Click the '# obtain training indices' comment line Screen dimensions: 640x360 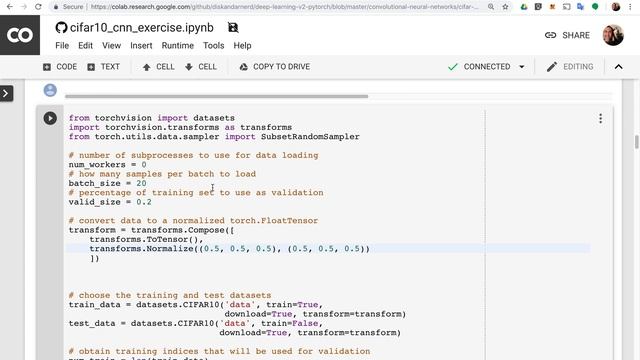click(219, 351)
